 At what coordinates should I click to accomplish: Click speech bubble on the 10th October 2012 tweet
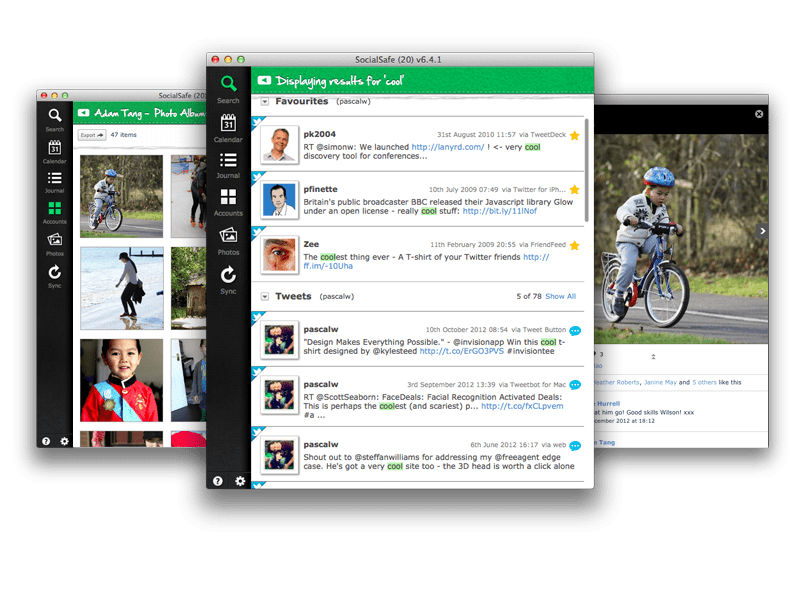click(x=575, y=331)
